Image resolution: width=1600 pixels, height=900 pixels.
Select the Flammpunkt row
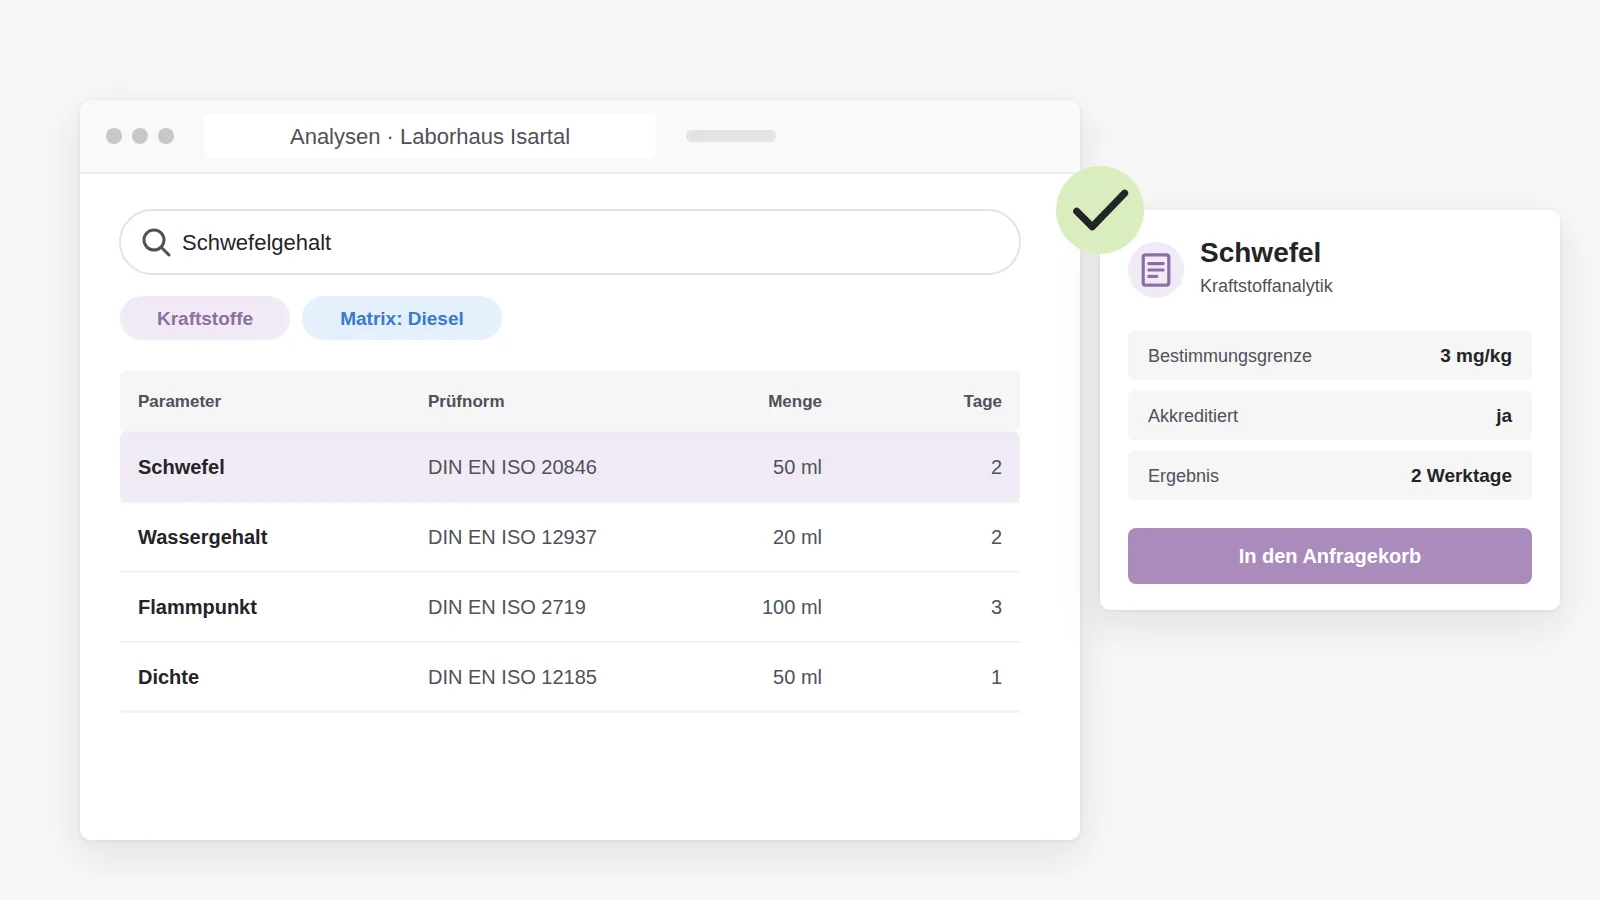click(570, 607)
